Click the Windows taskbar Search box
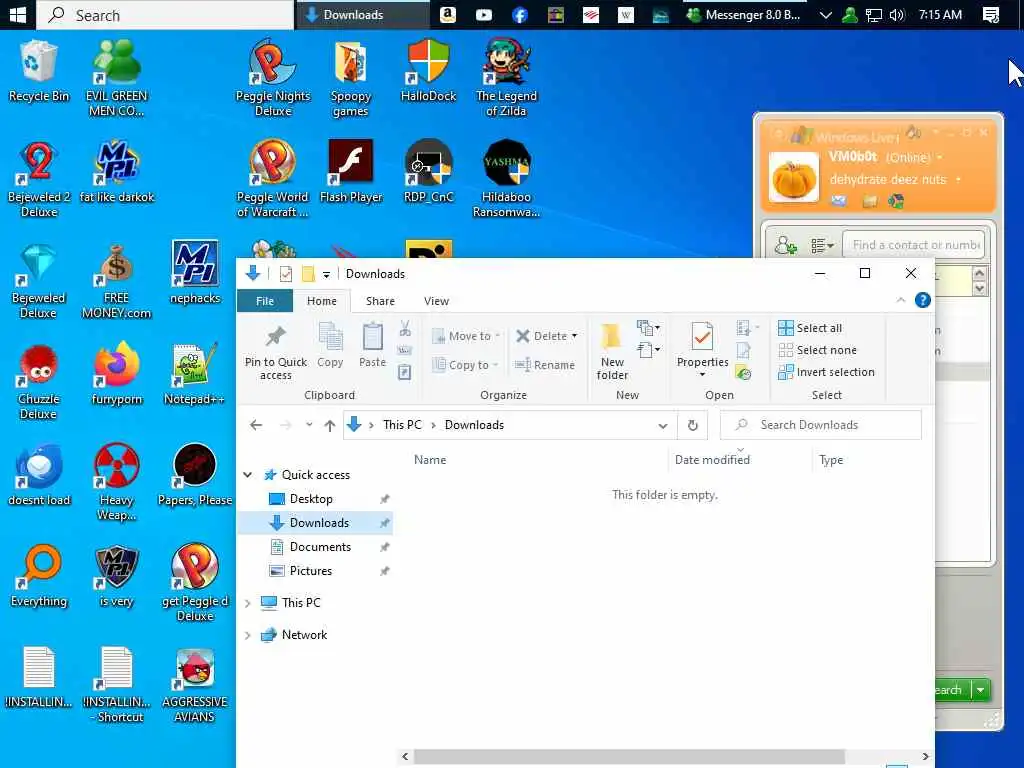 pyautogui.click(x=165, y=14)
